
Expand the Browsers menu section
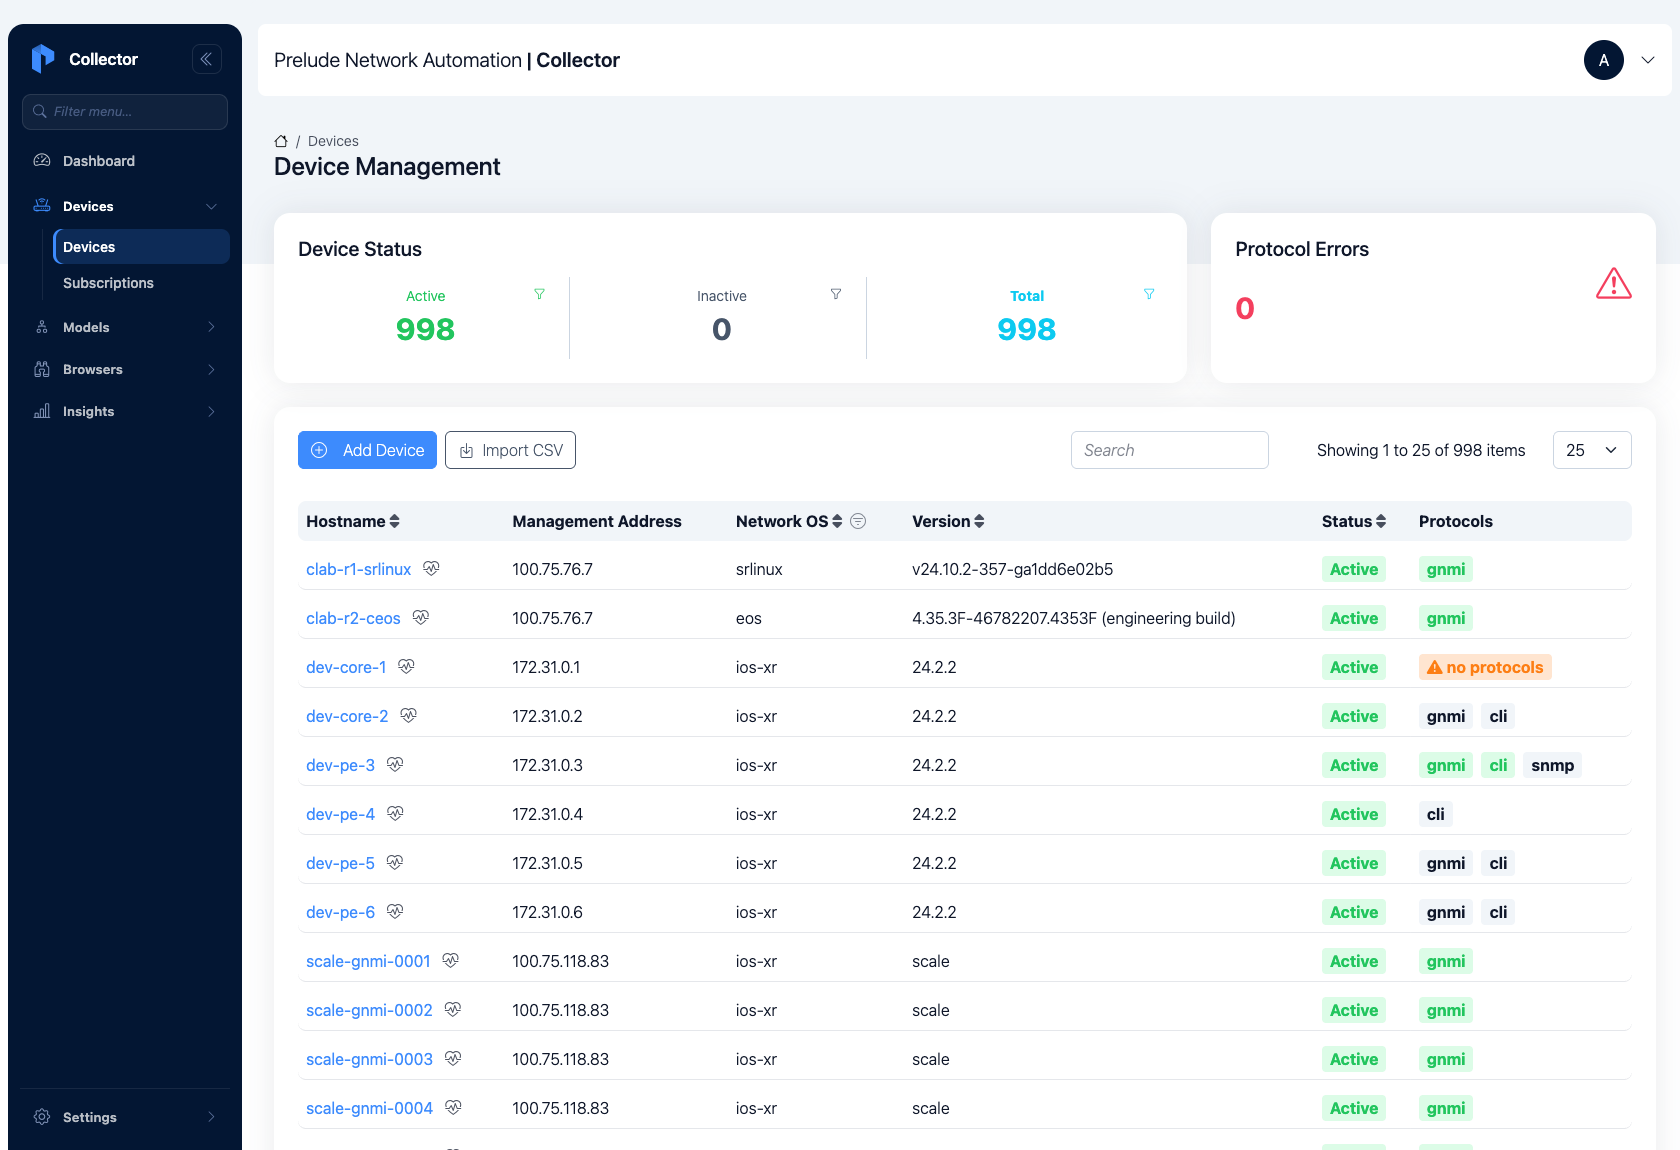pyautogui.click(x=211, y=369)
